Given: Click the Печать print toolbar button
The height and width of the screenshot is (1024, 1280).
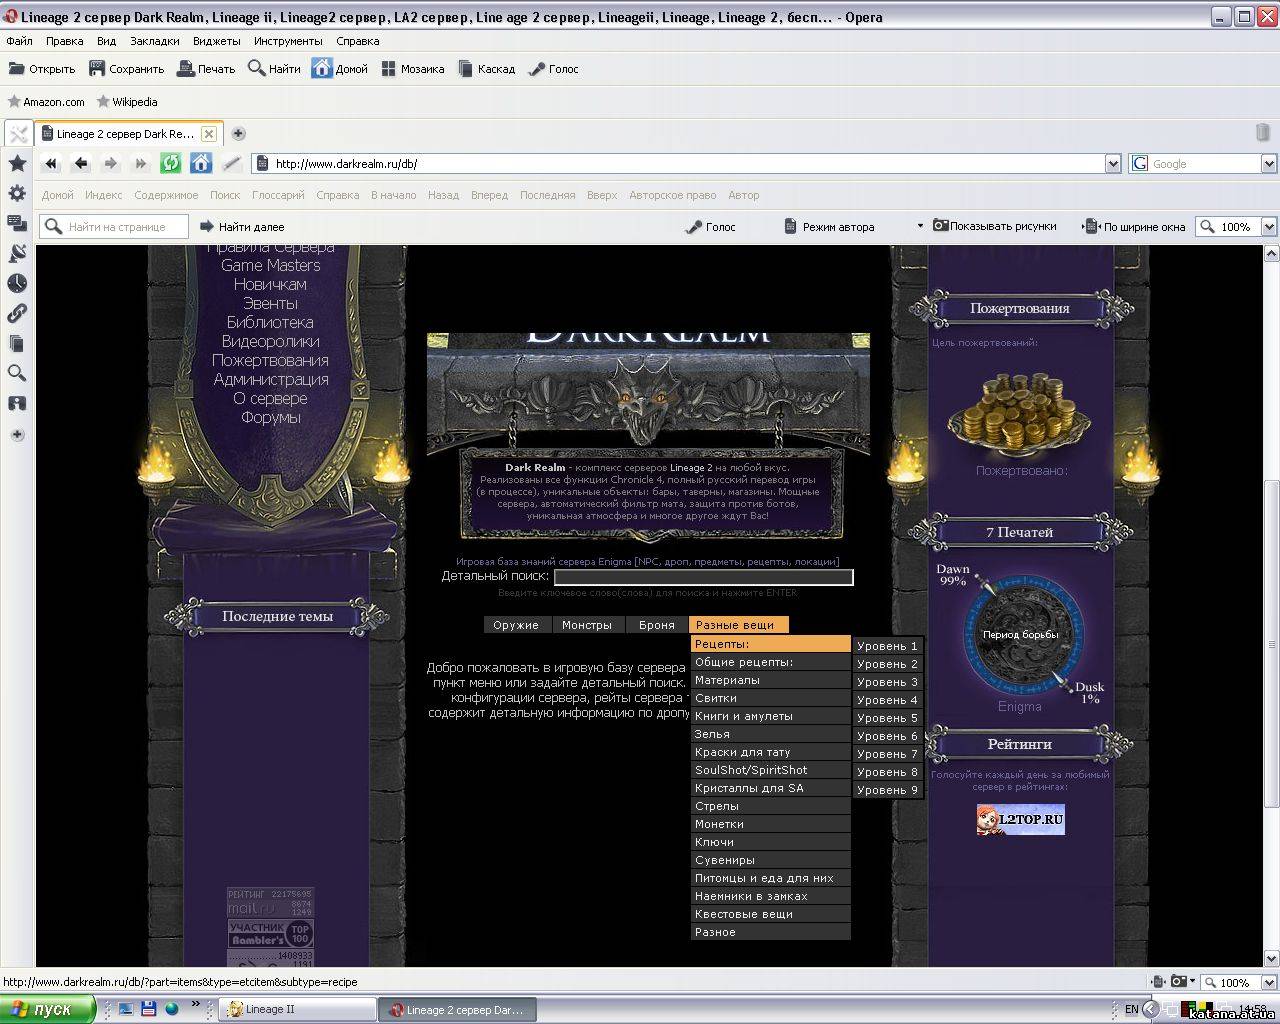Looking at the screenshot, I should [206, 69].
